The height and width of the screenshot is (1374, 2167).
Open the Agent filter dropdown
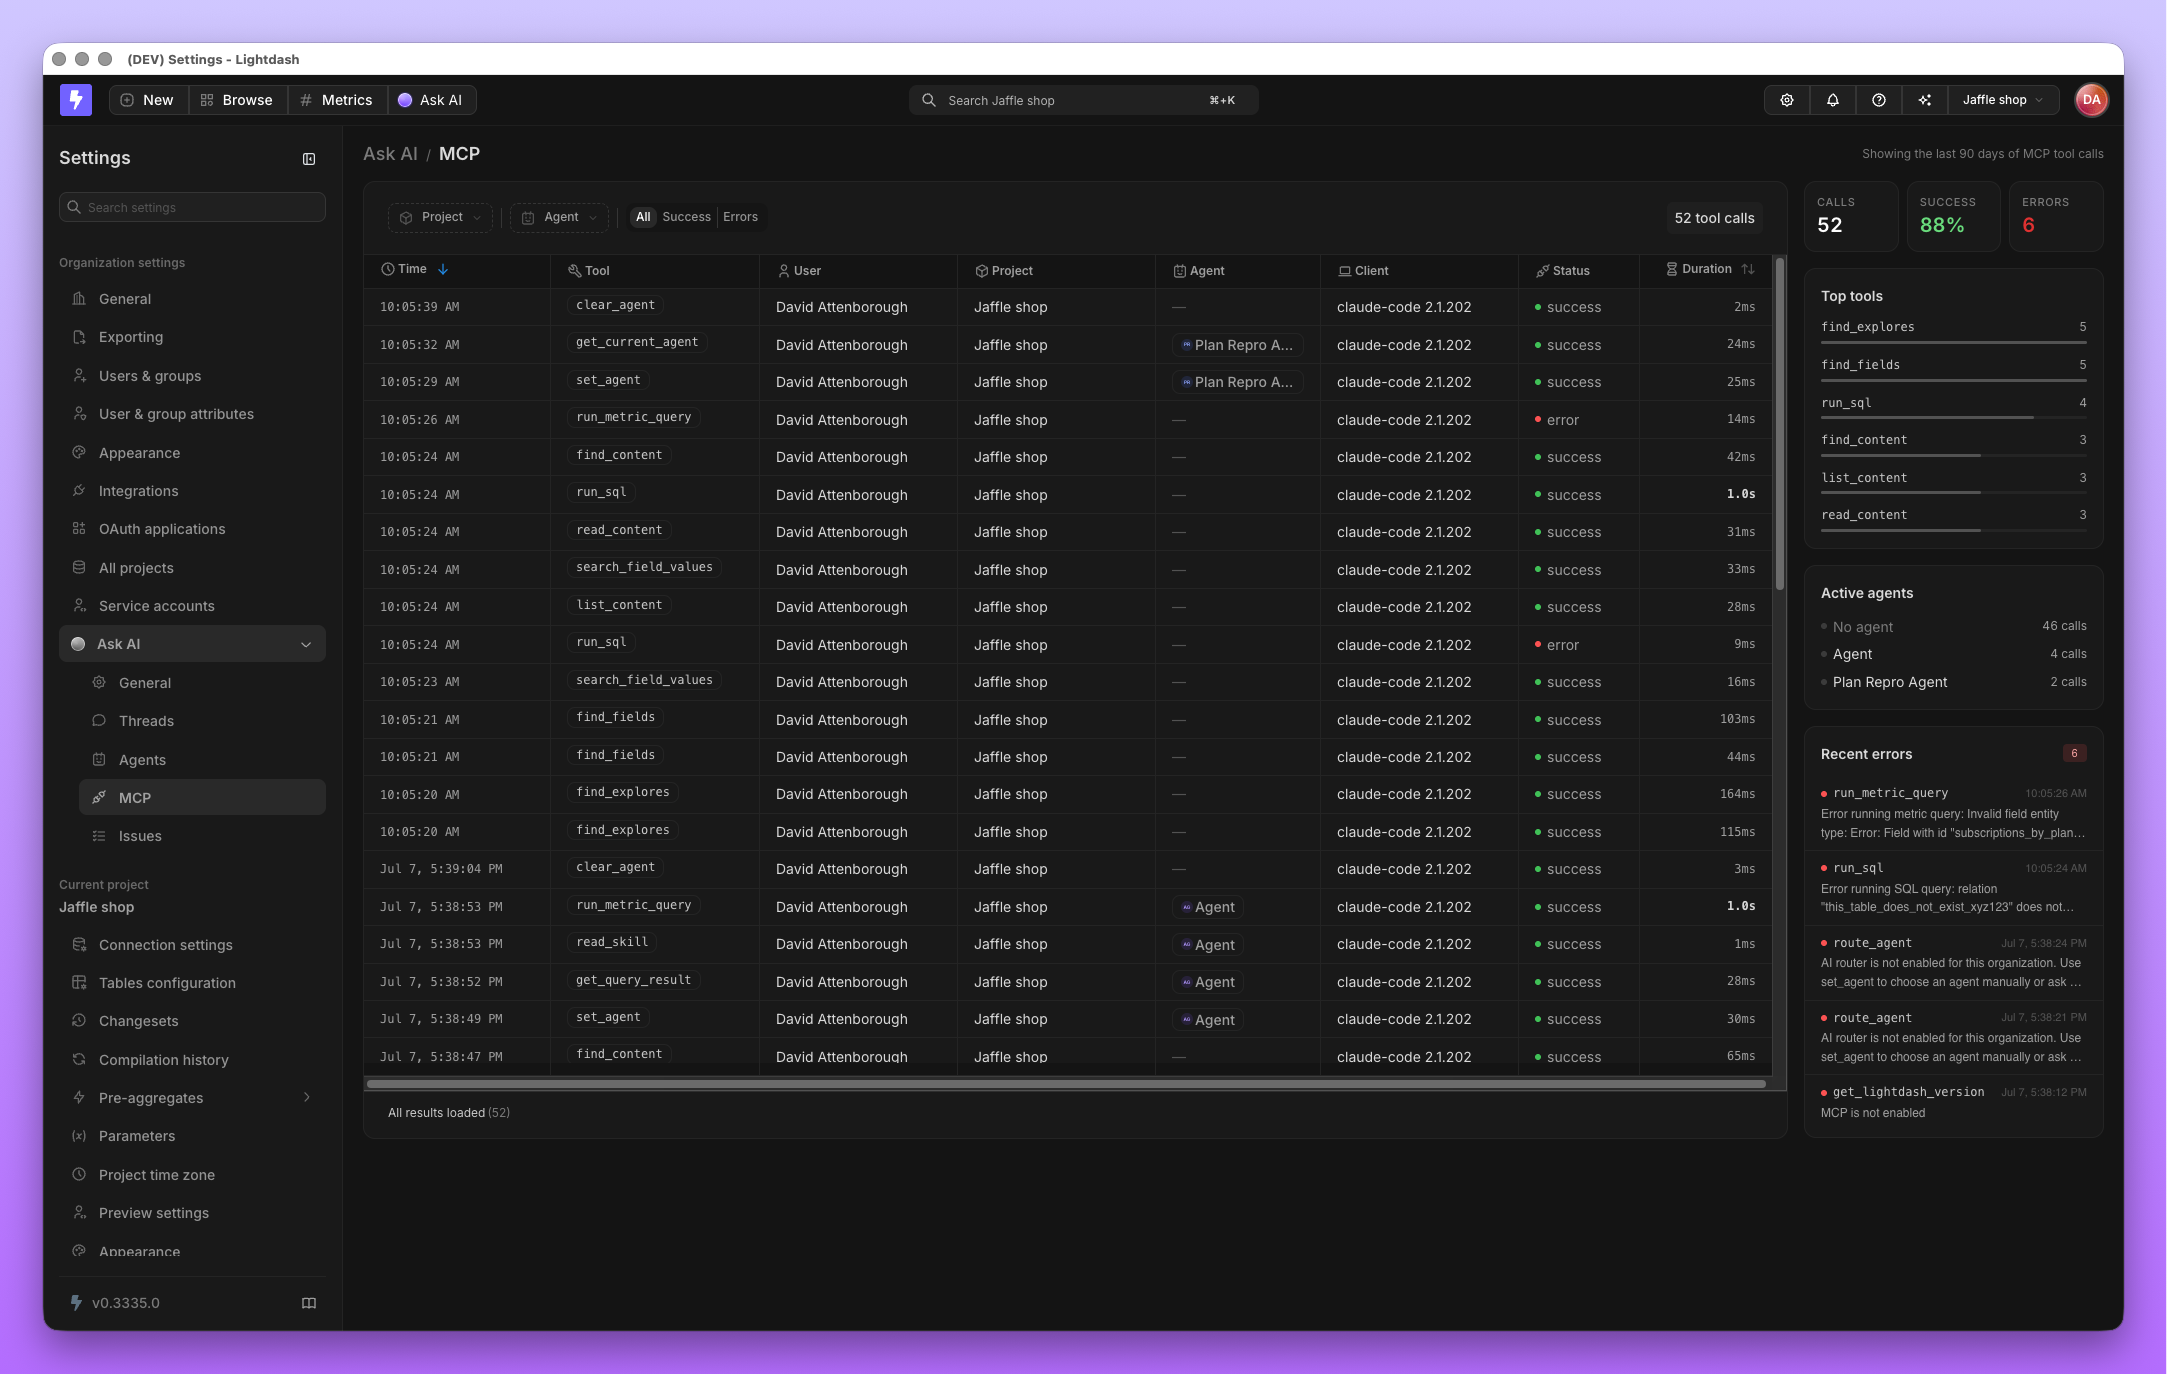click(x=560, y=217)
